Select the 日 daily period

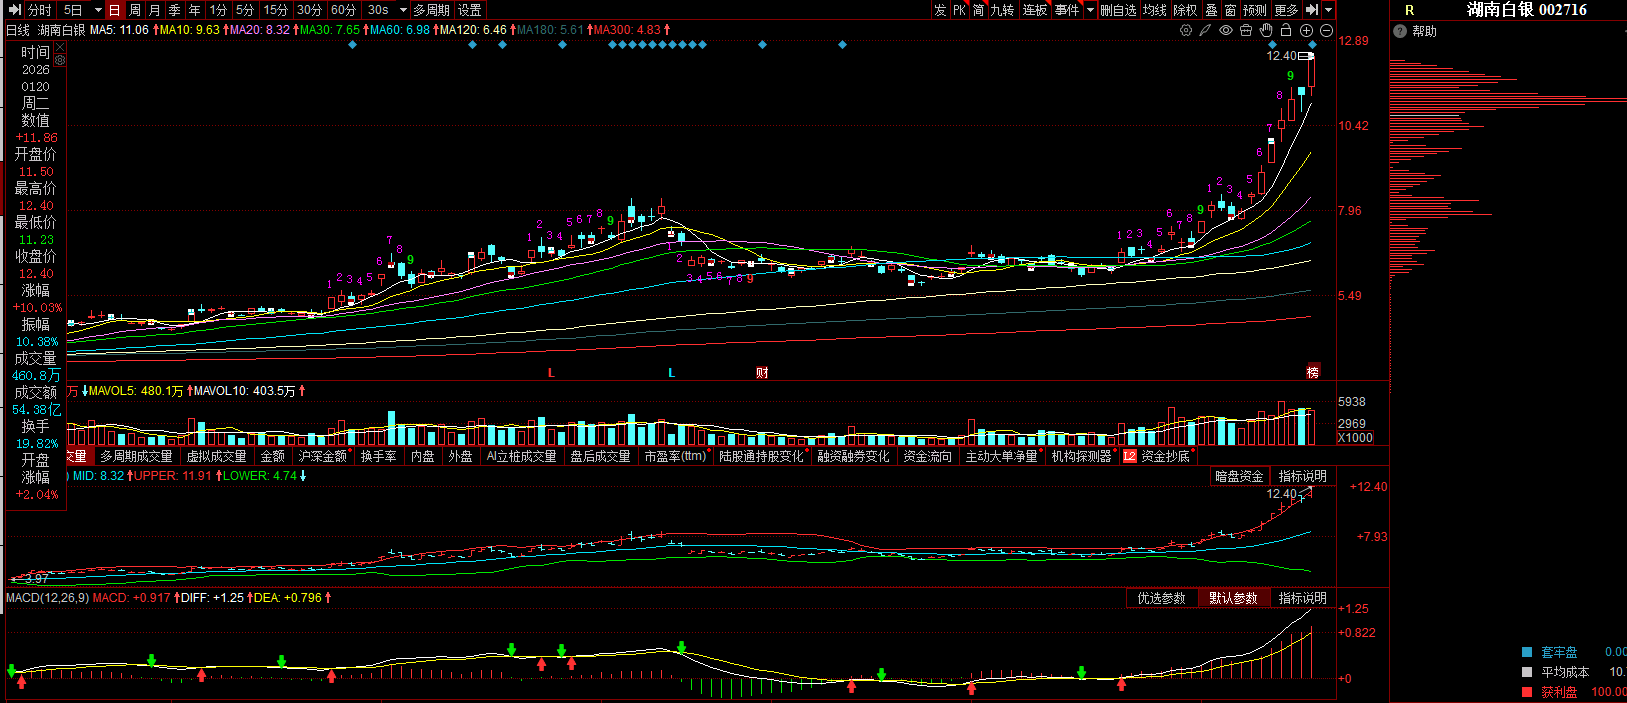pyautogui.click(x=115, y=10)
